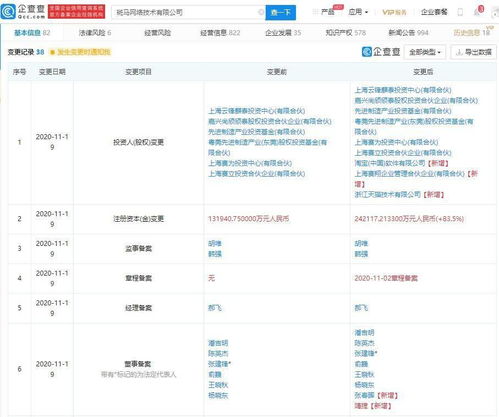Click the 变更前 column header
This screenshot has height=417, width=499.
pos(277,72)
